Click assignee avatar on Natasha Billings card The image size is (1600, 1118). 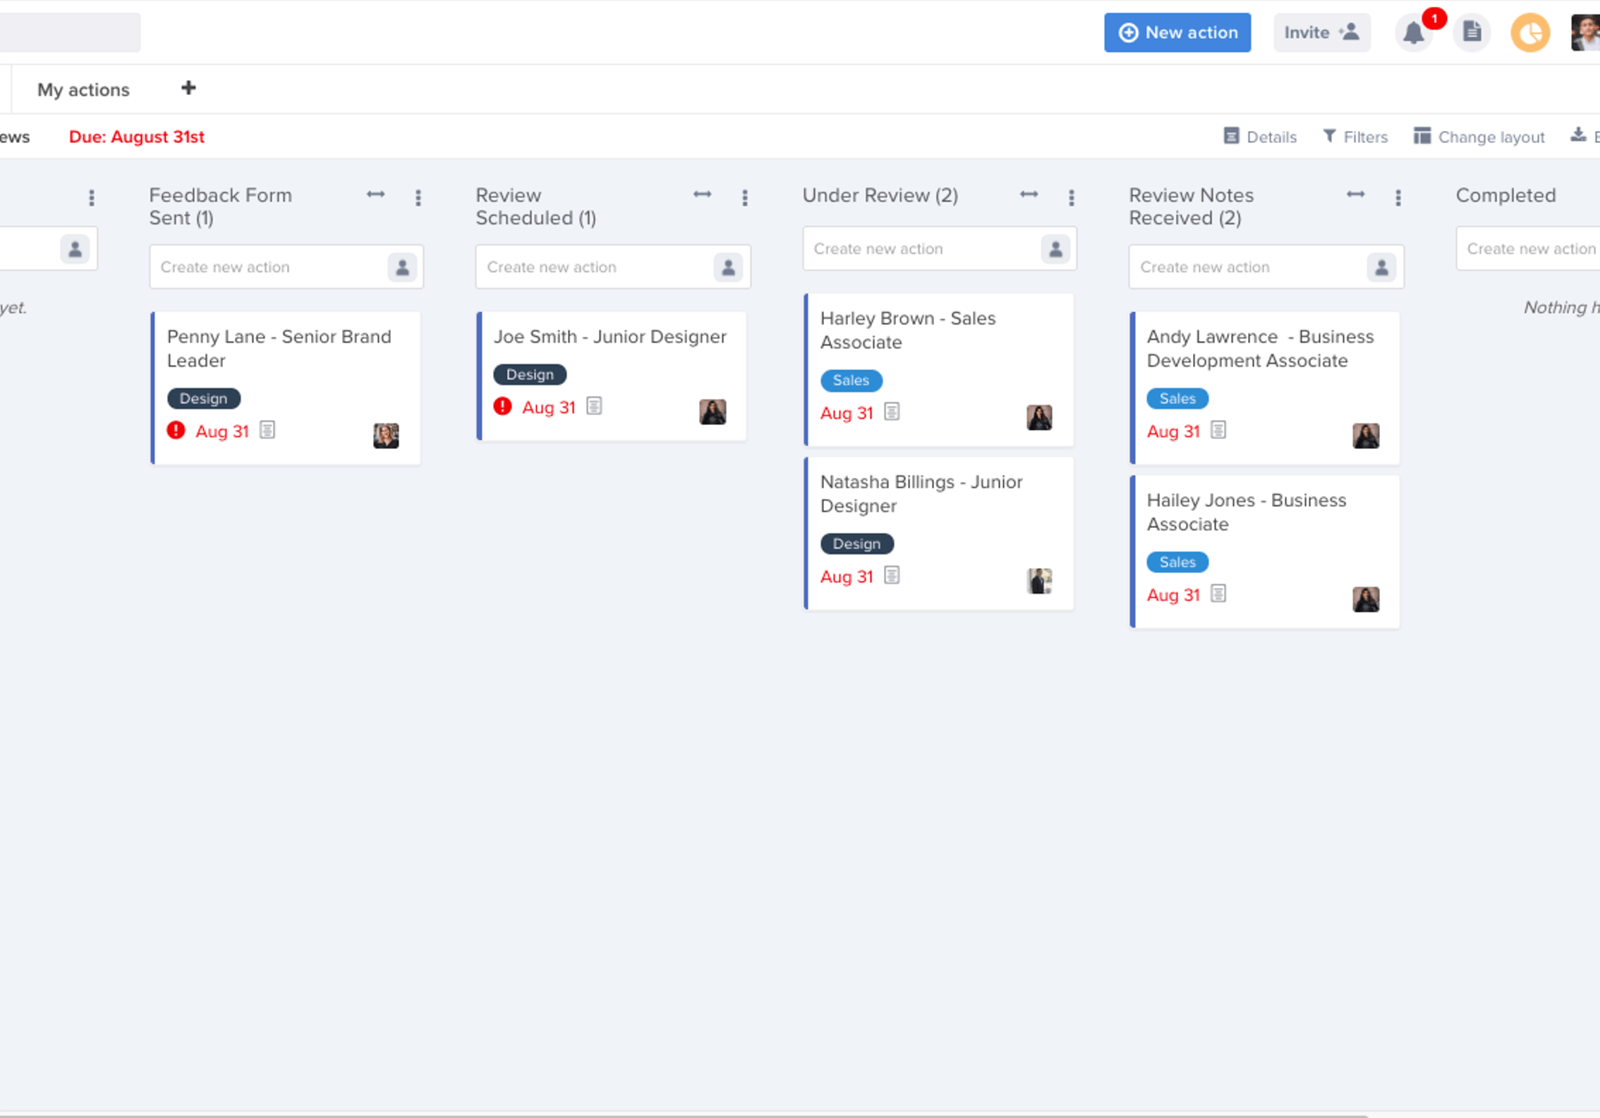click(1039, 581)
